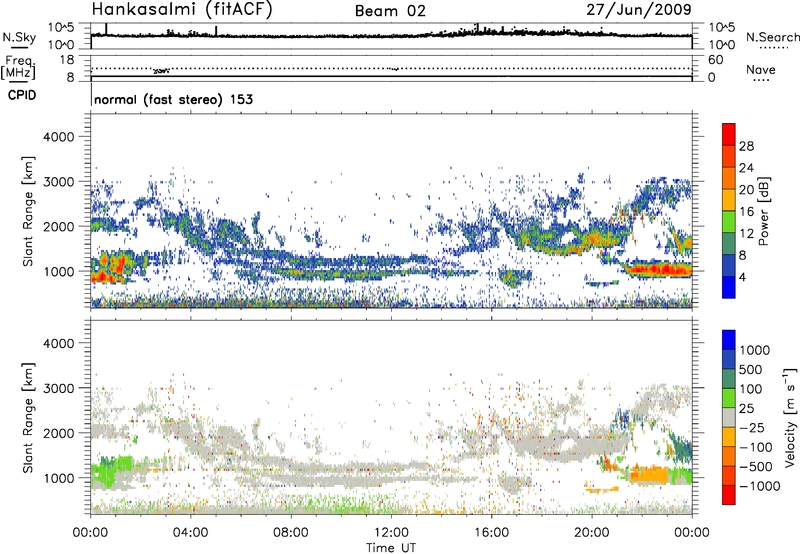
Task: Select the 16 label on the power colorbar
Action: coord(746,212)
